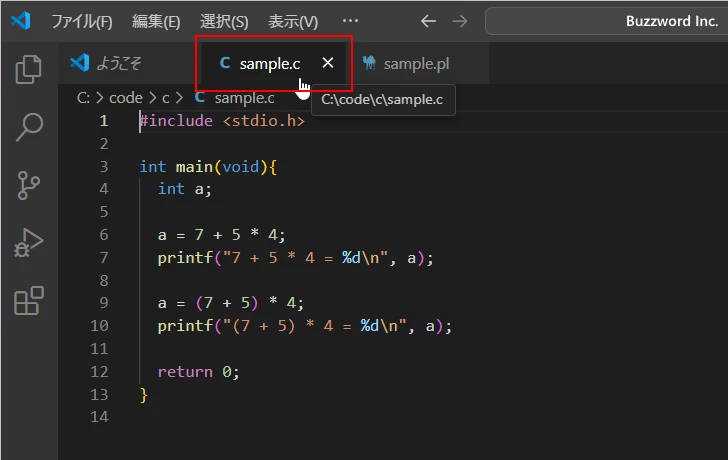The height and width of the screenshot is (460, 728).
Task: Close the sample.c tab
Action: click(328, 63)
